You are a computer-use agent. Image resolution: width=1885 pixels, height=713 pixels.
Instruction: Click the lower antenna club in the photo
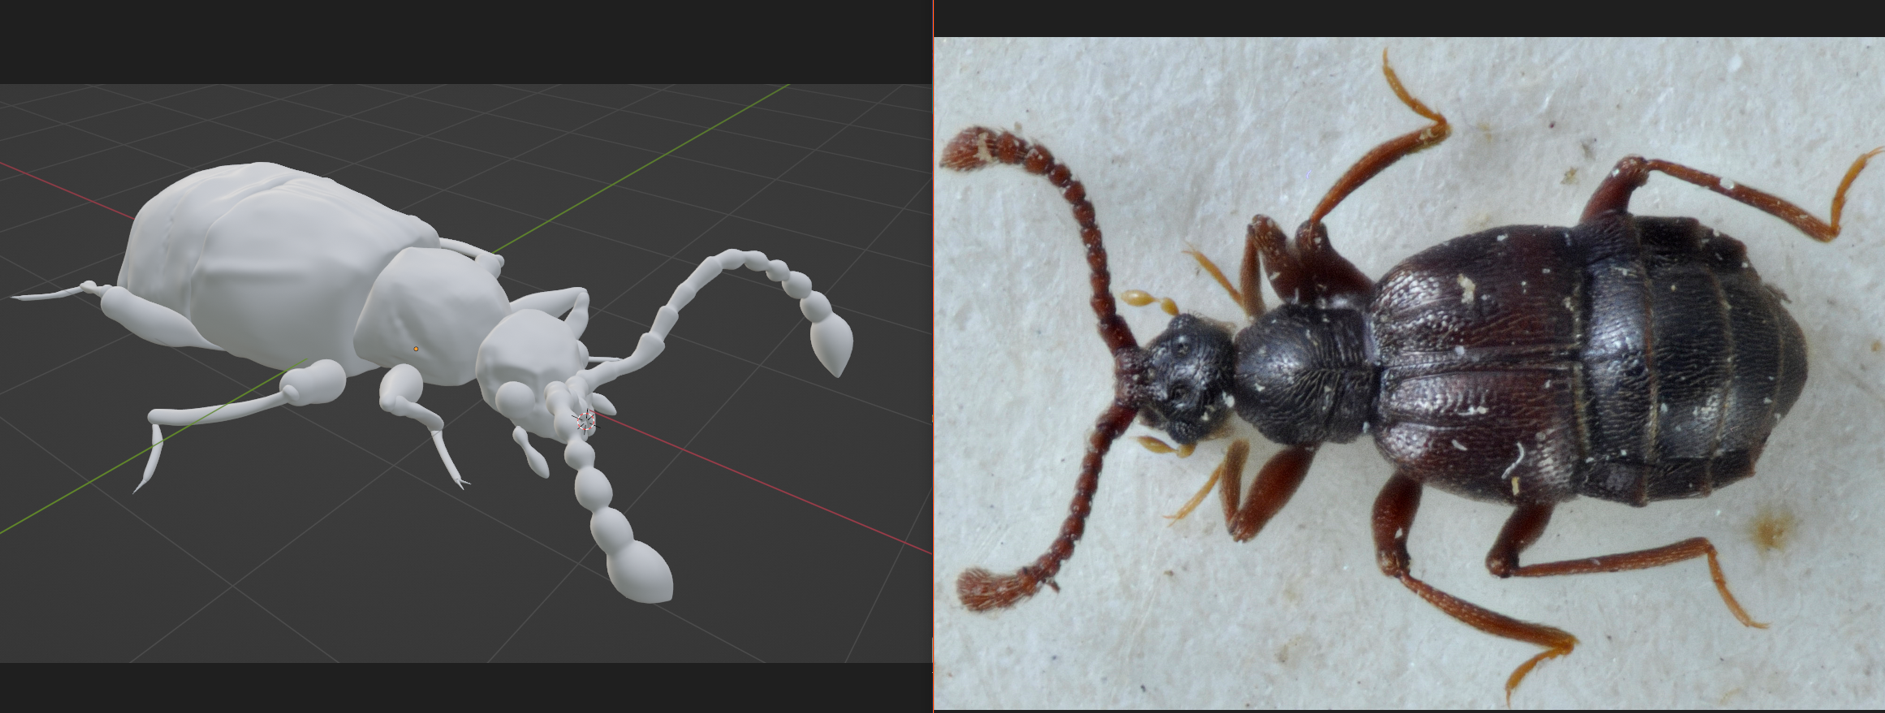[985, 588]
